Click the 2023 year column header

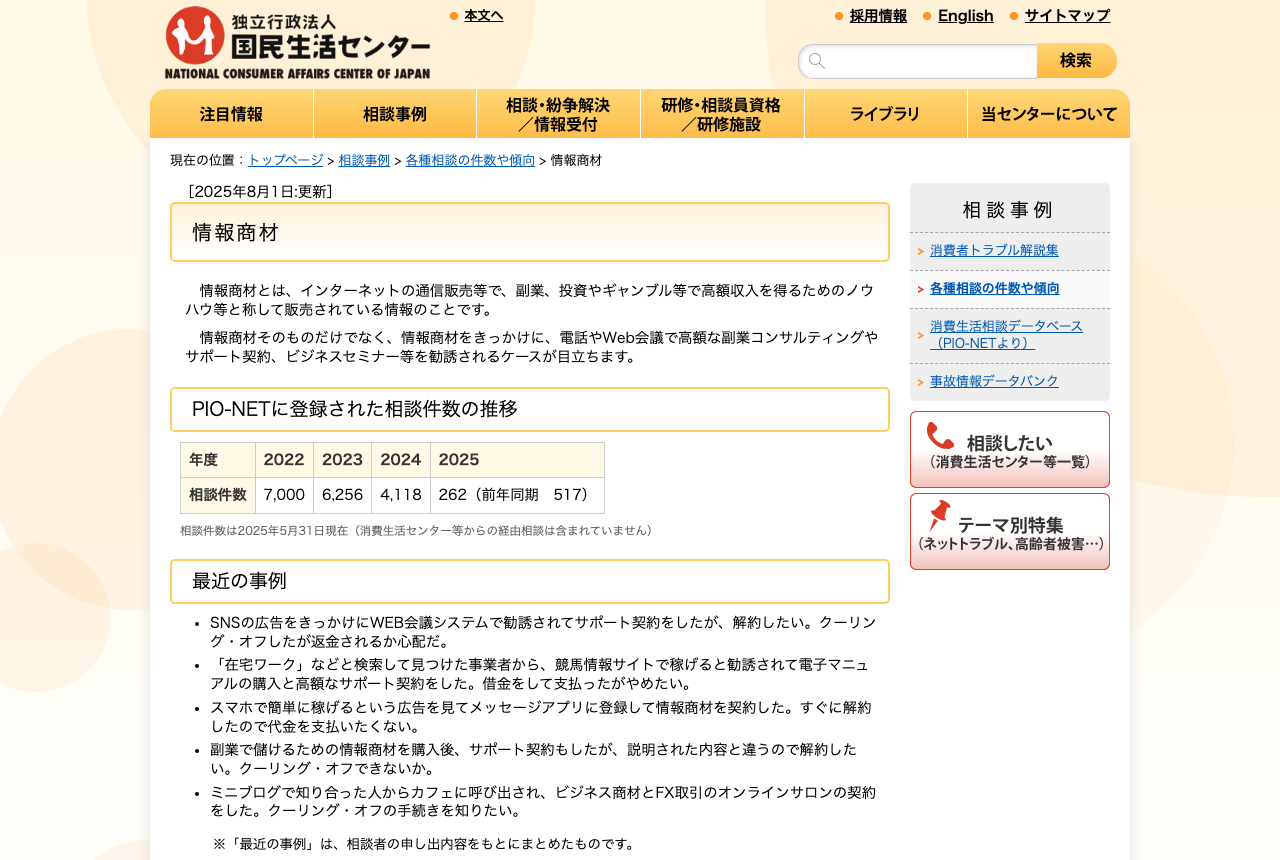coord(342,460)
